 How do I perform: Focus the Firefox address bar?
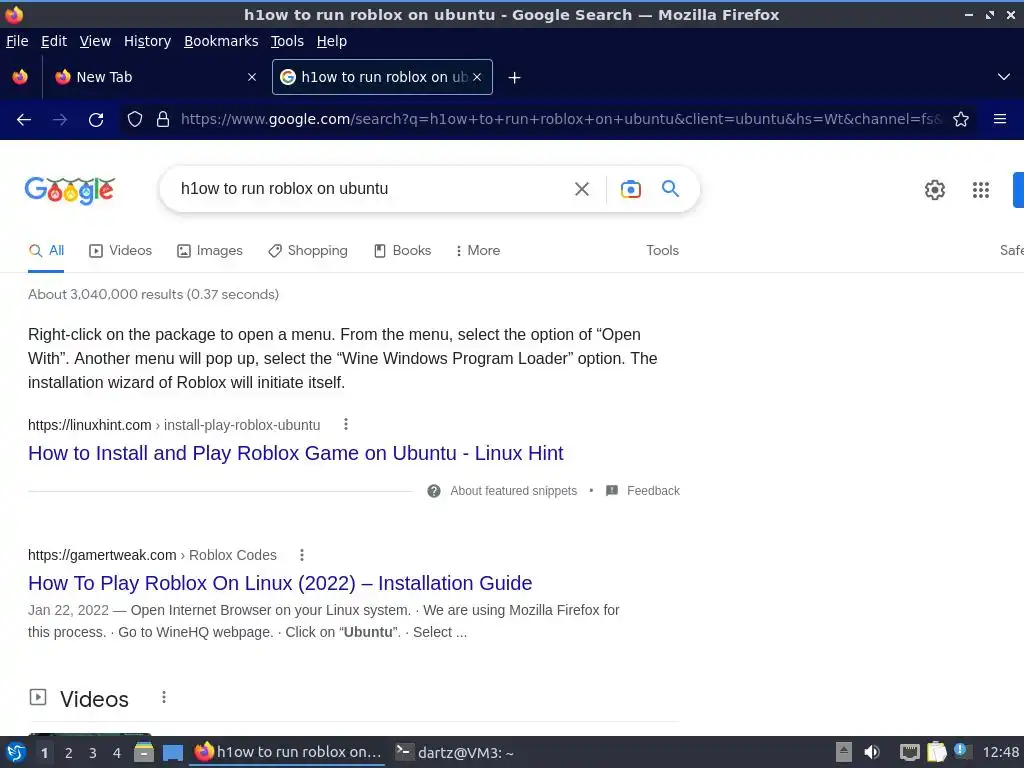tap(560, 119)
